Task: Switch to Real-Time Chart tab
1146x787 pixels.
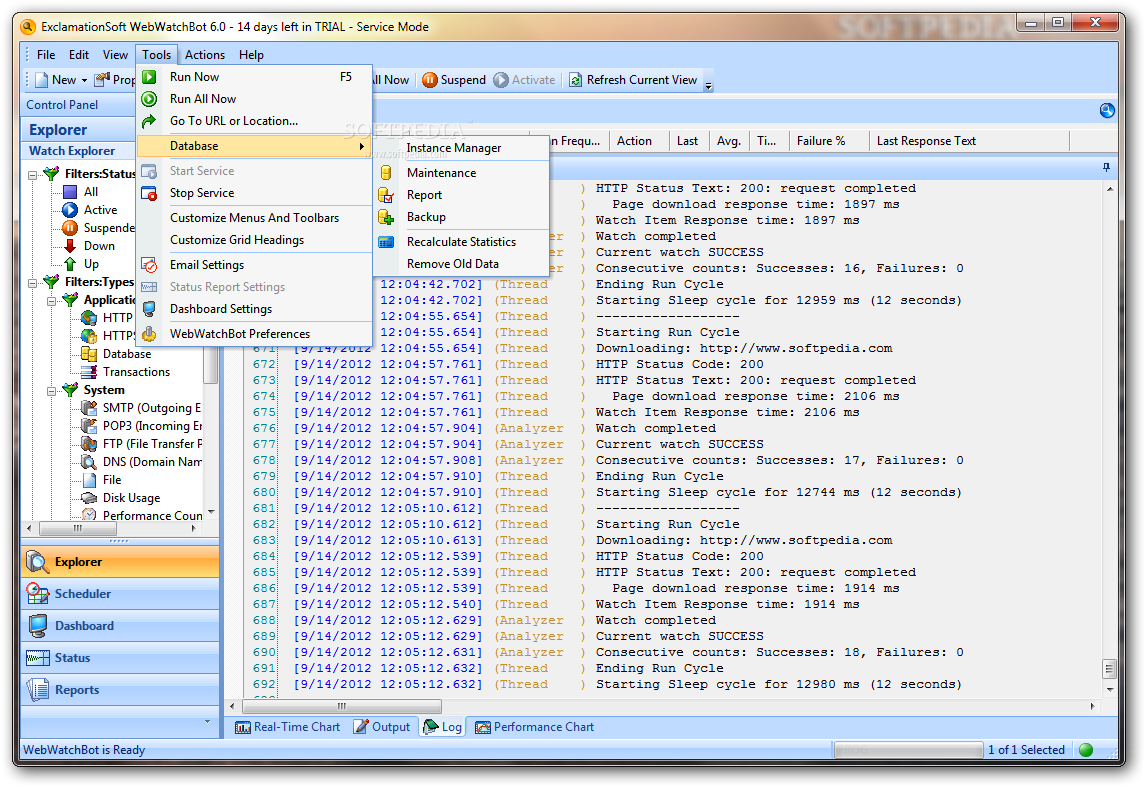Action: pos(288,727)
